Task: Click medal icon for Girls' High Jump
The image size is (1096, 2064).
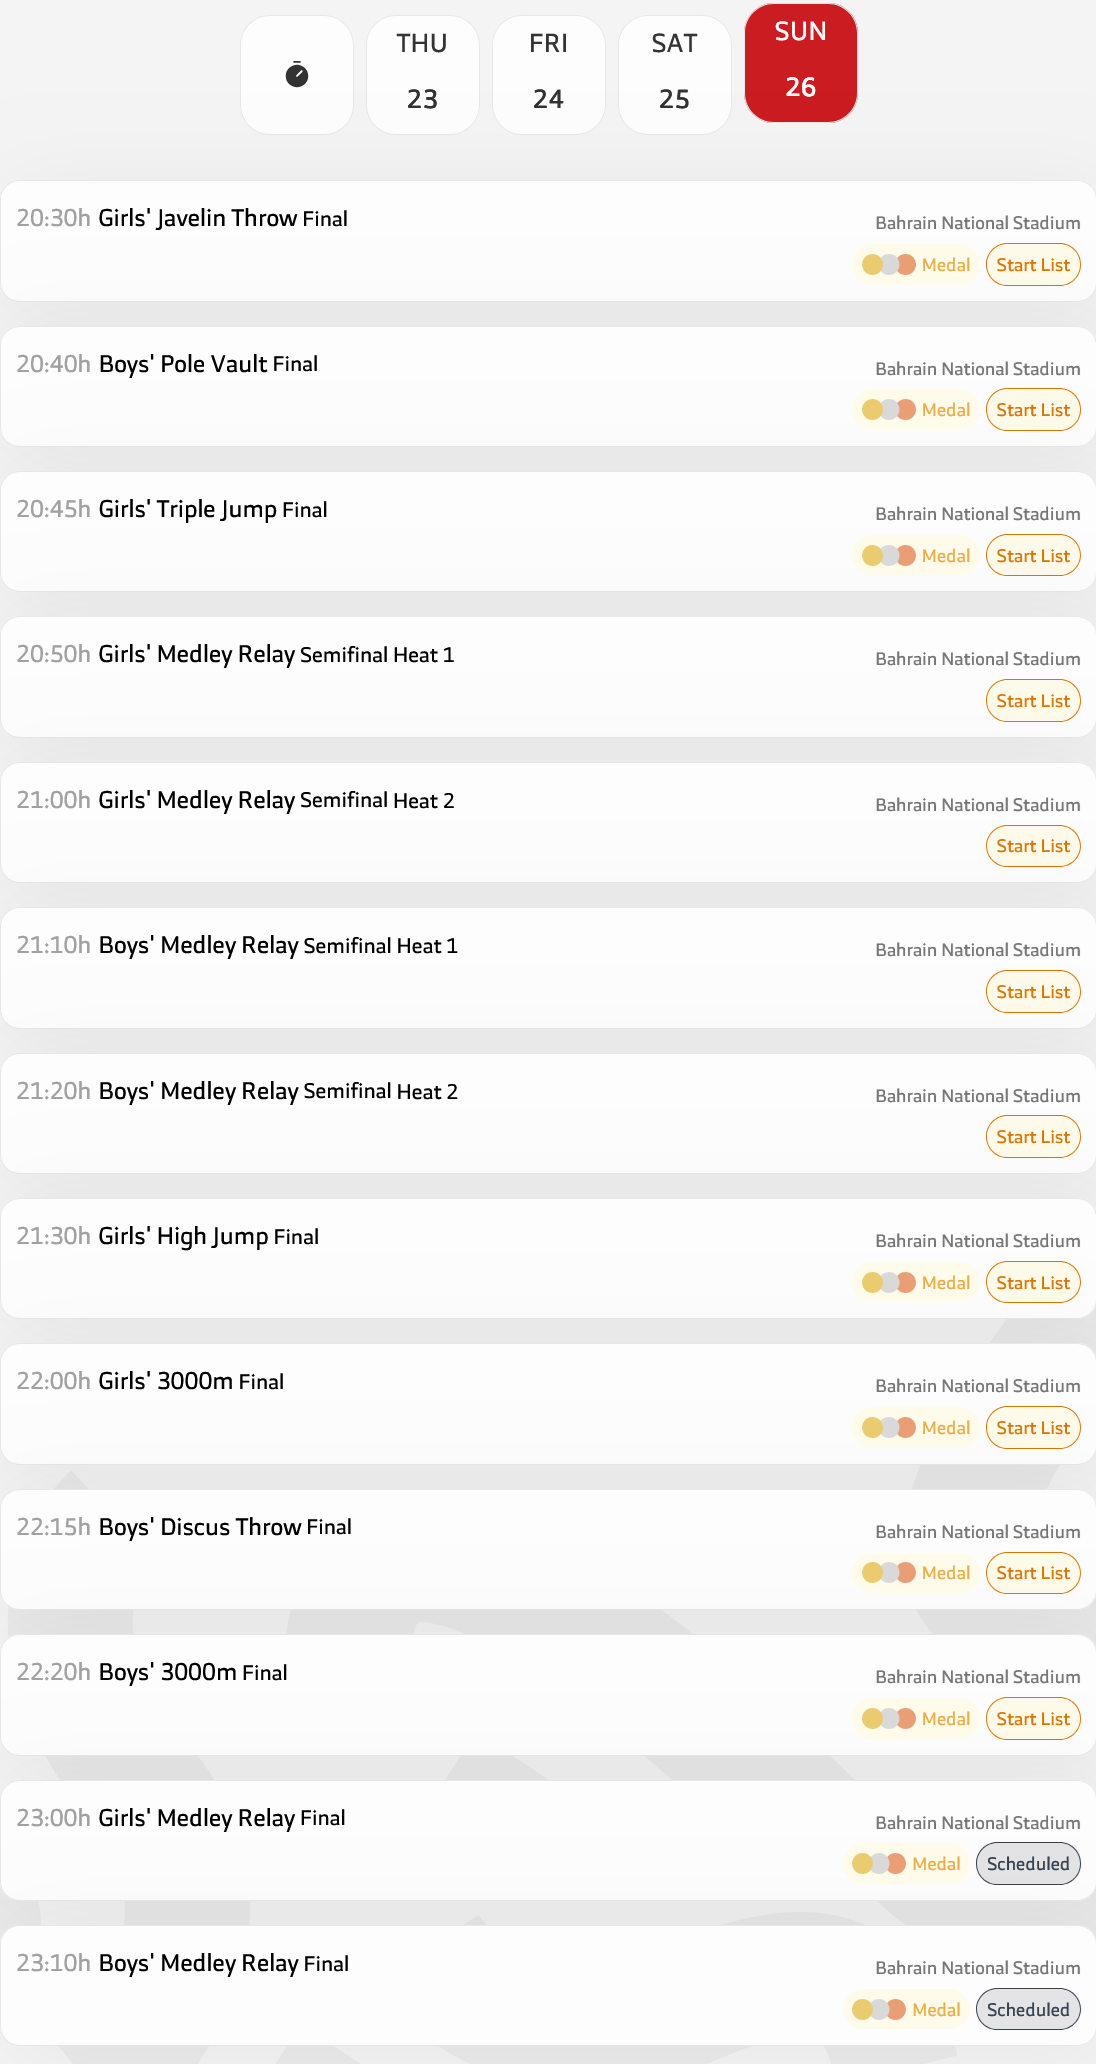Action: [x=916, y=1283]
